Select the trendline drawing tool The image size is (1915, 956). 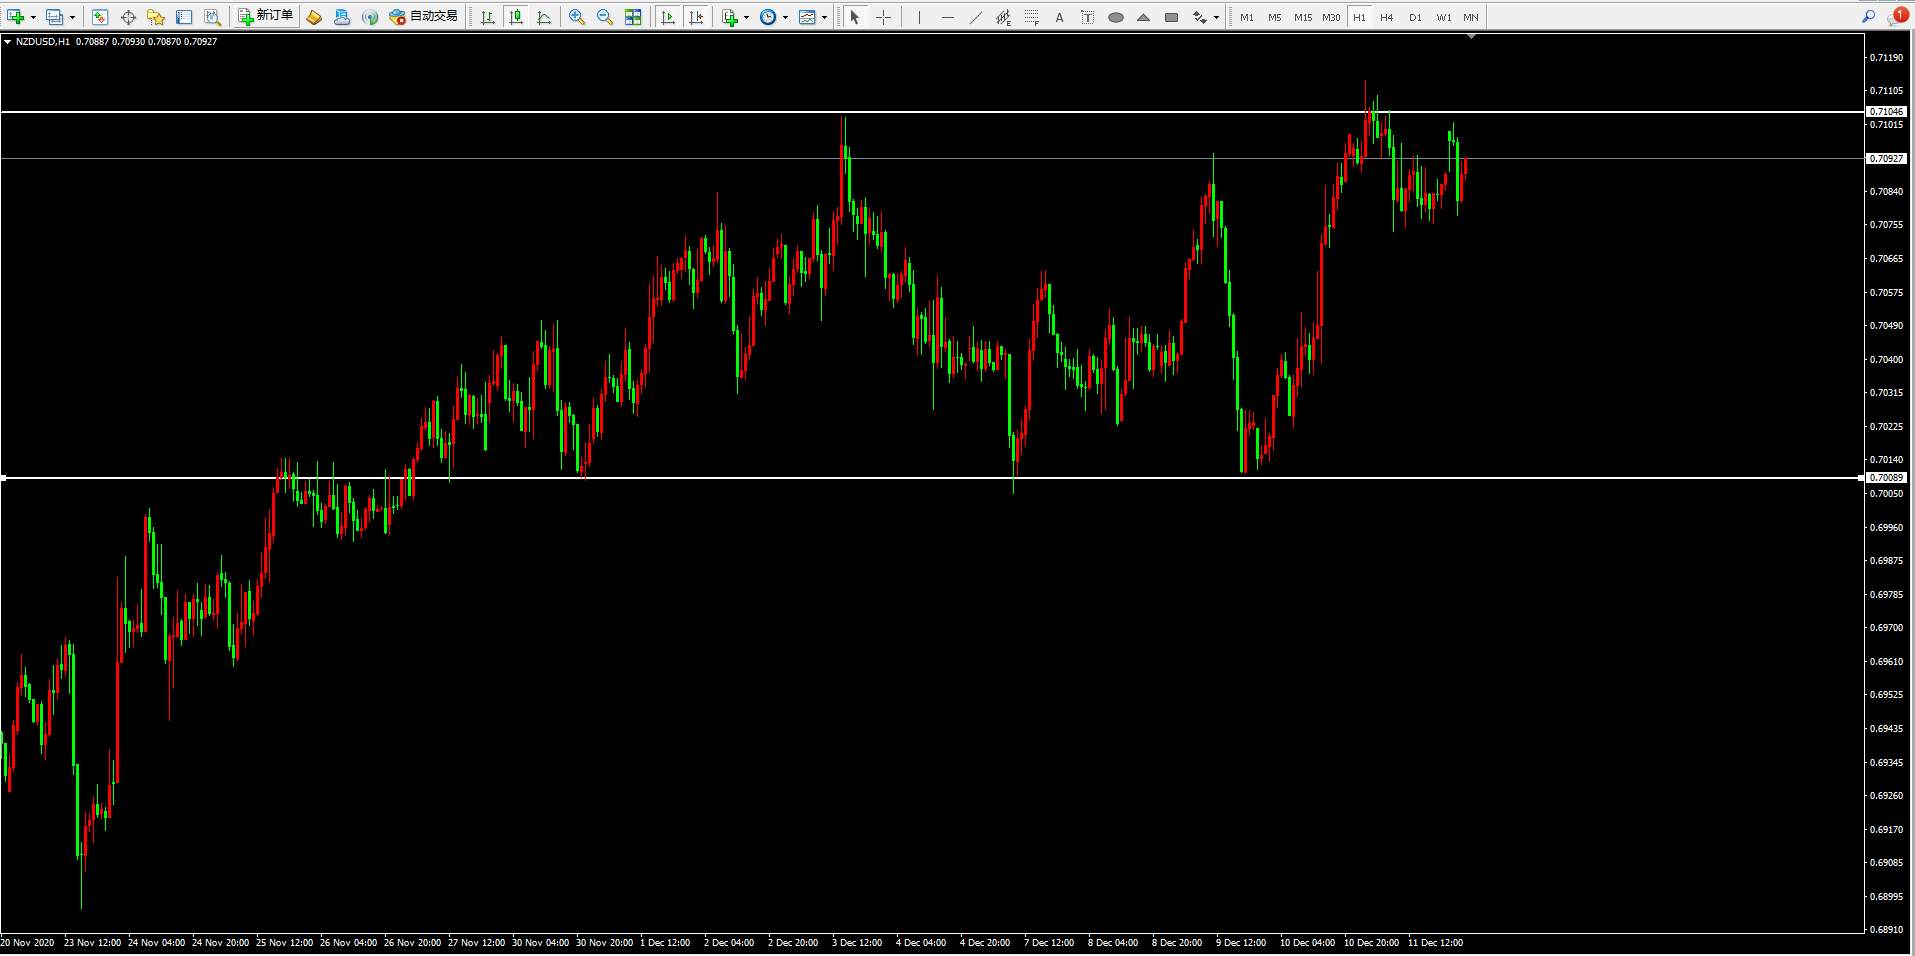[x=975, y=17]
